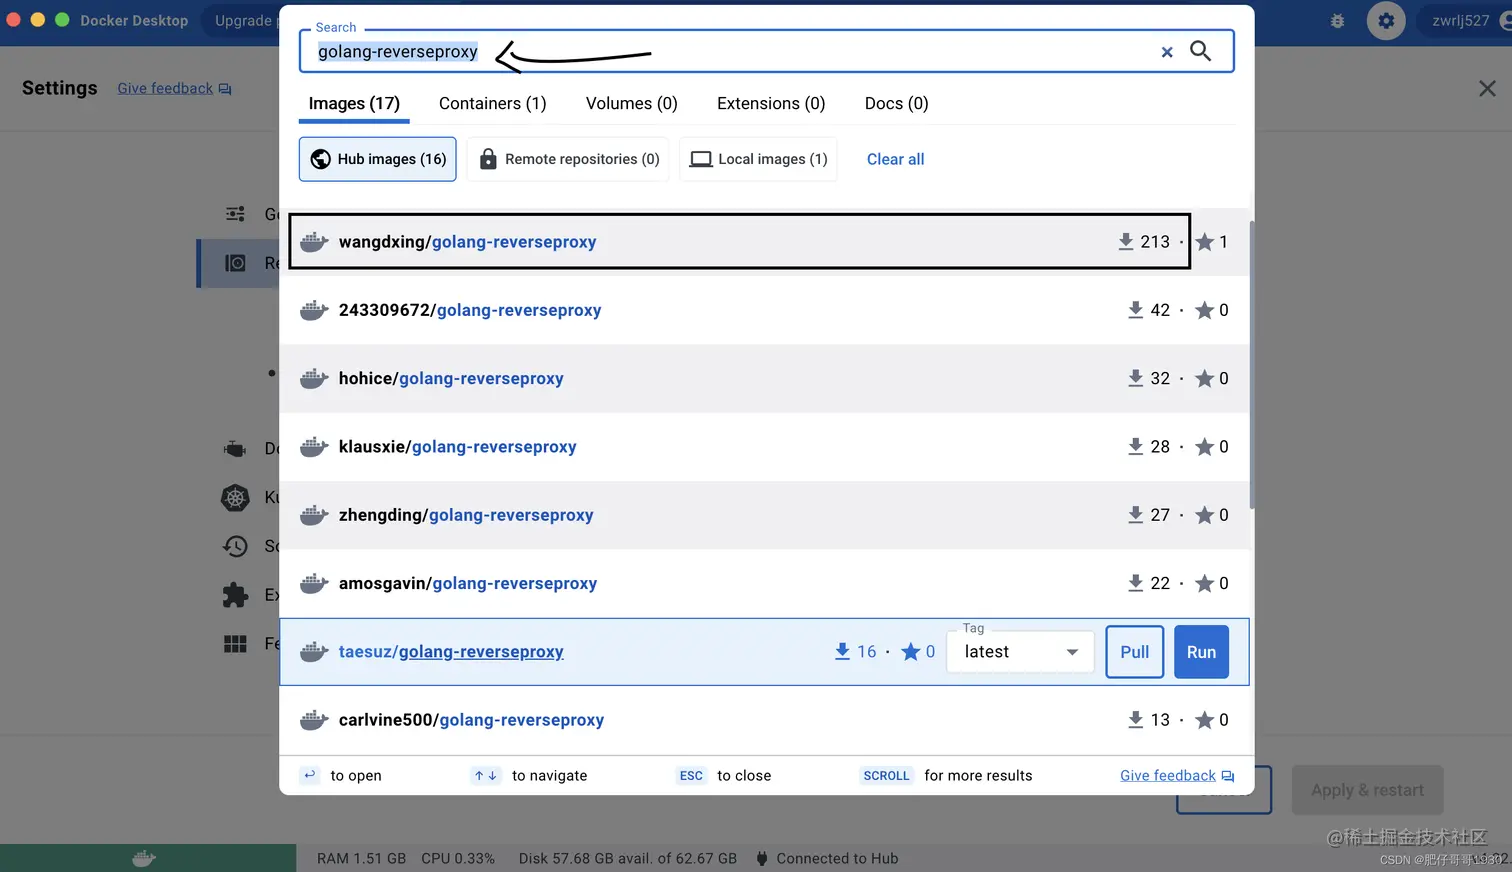Open Give feedback link beside Settings heading
This screenshot has height=872, width=1512.
[x=174, y=89]
